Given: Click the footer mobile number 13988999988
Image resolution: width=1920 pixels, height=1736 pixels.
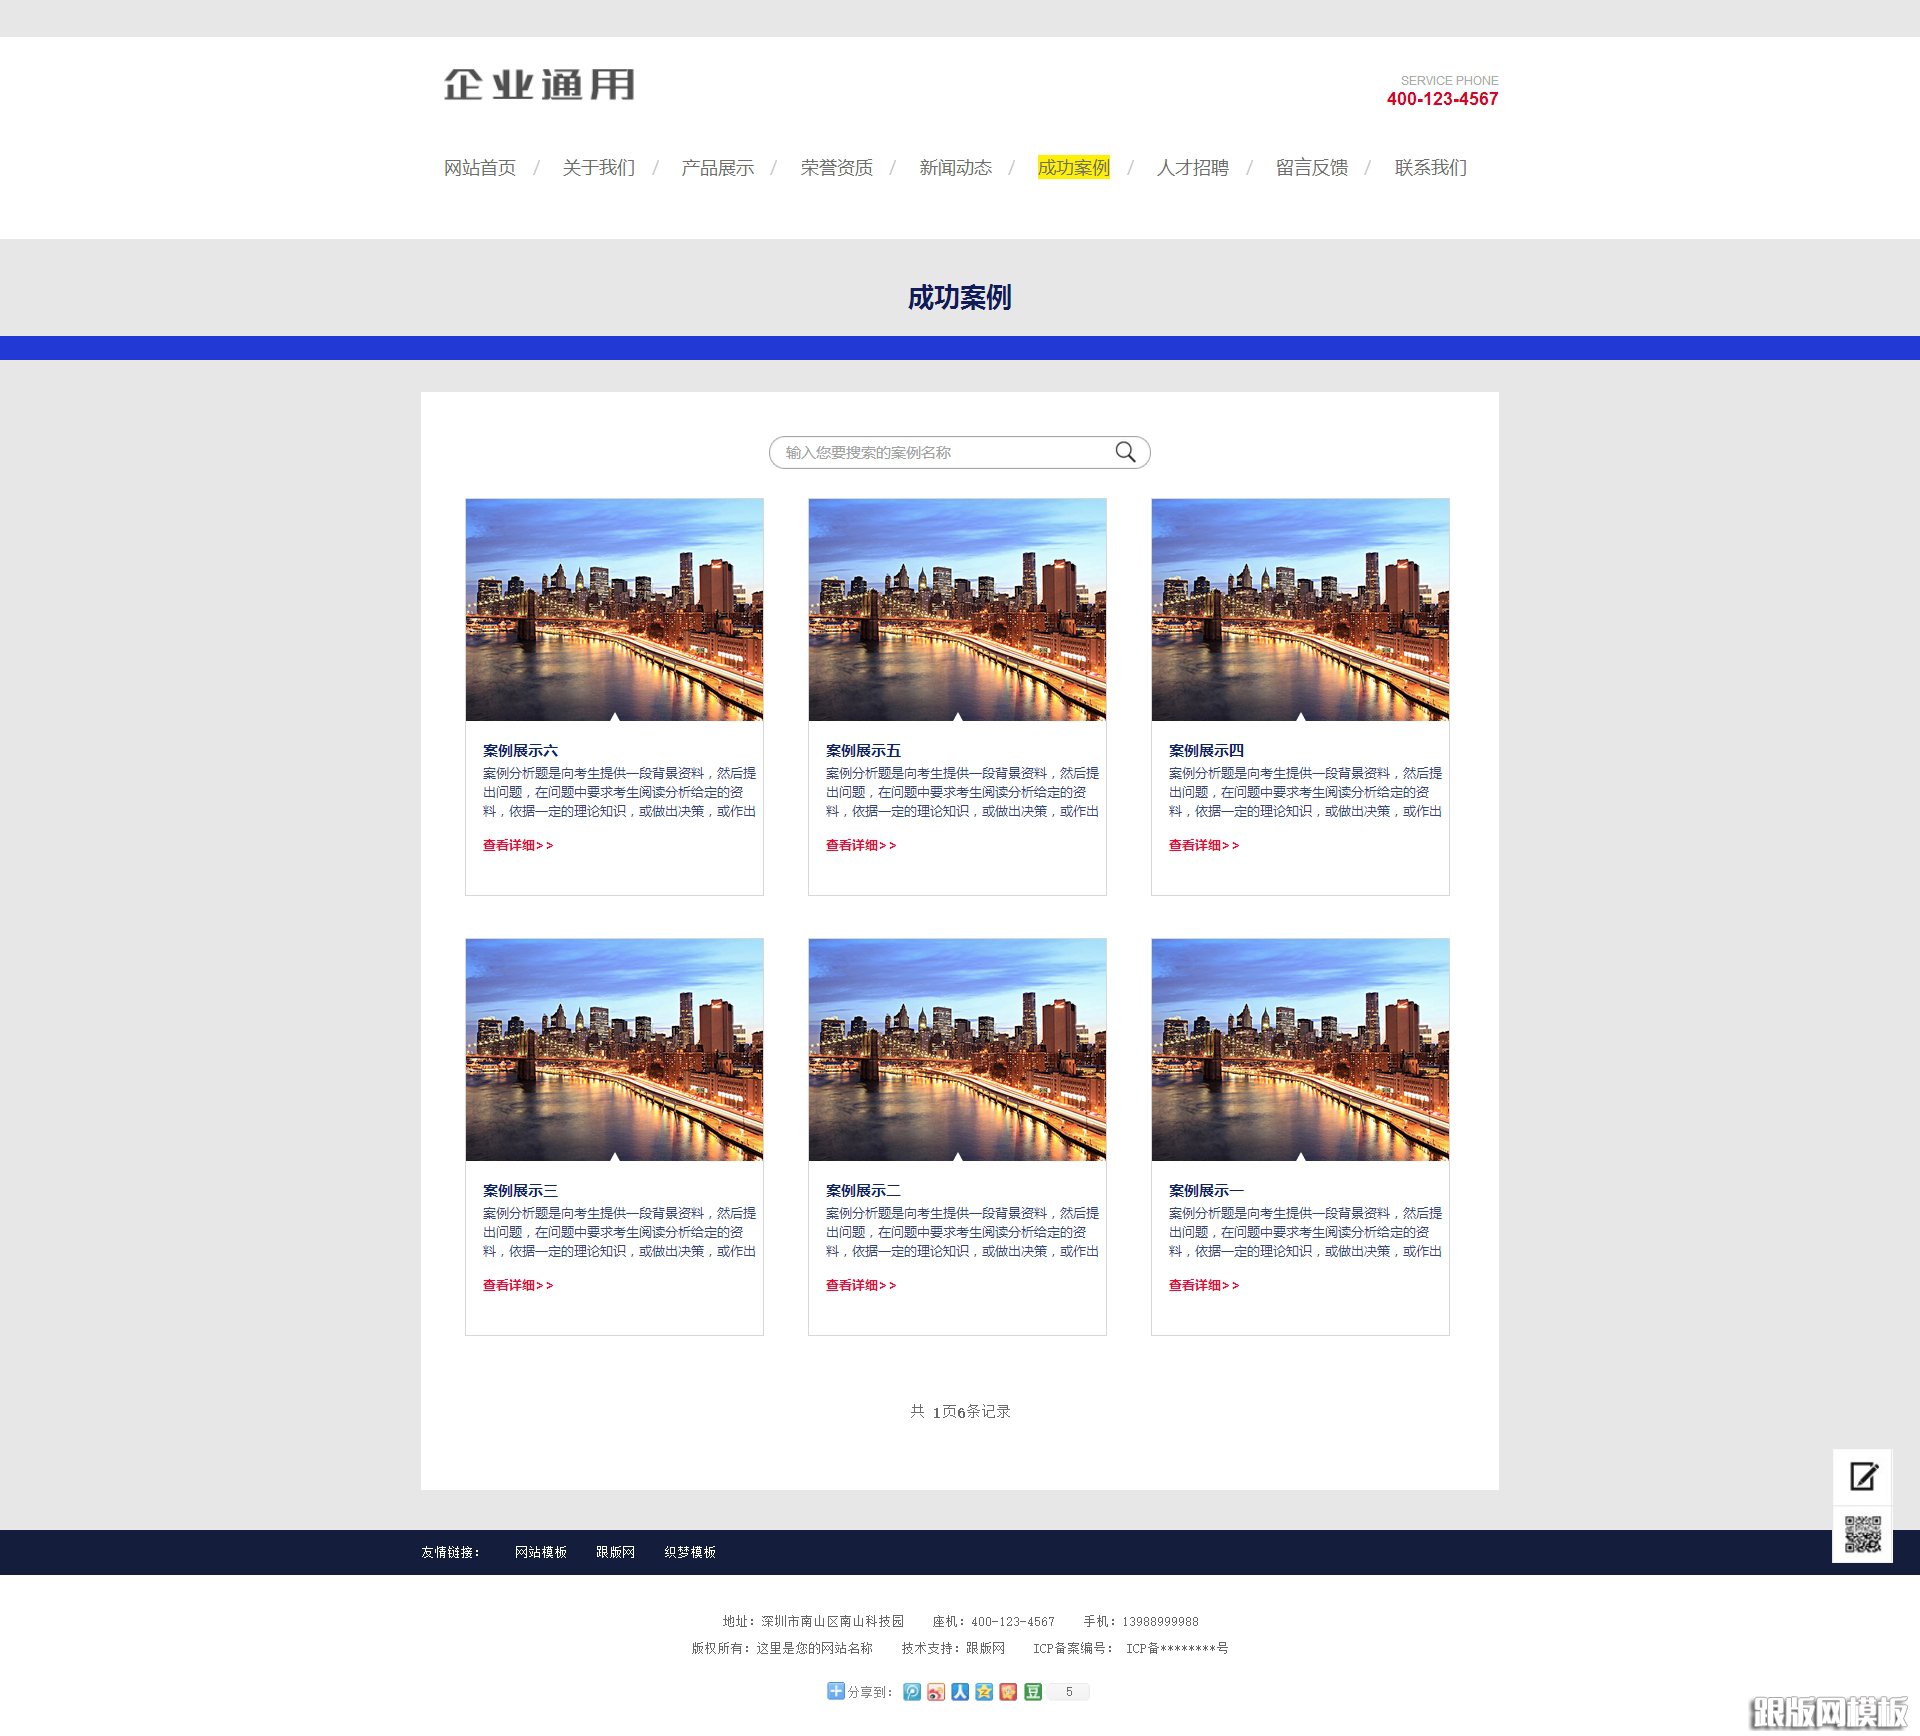Looking at the screenshot, I should (1160, 1621).
